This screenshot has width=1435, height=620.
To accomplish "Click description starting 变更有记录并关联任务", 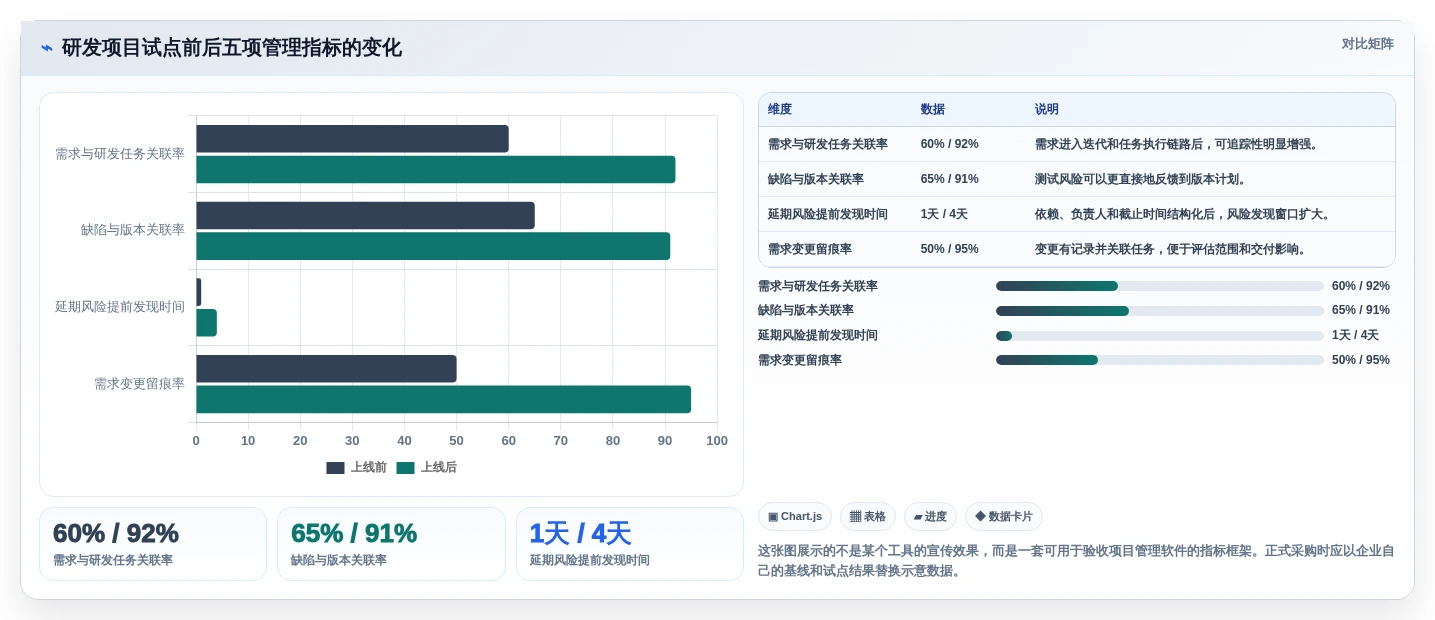I will coord(1173,250).
